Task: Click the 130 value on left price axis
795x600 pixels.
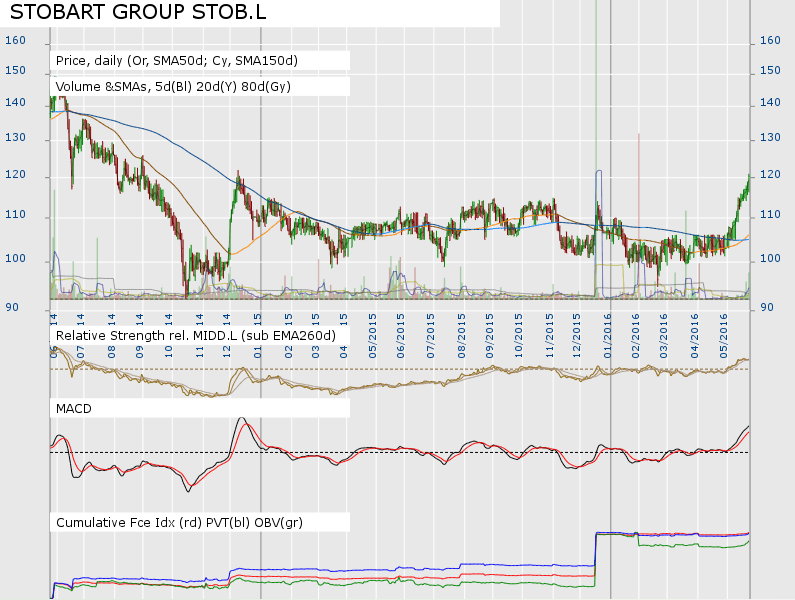Action: pos(15,137)
